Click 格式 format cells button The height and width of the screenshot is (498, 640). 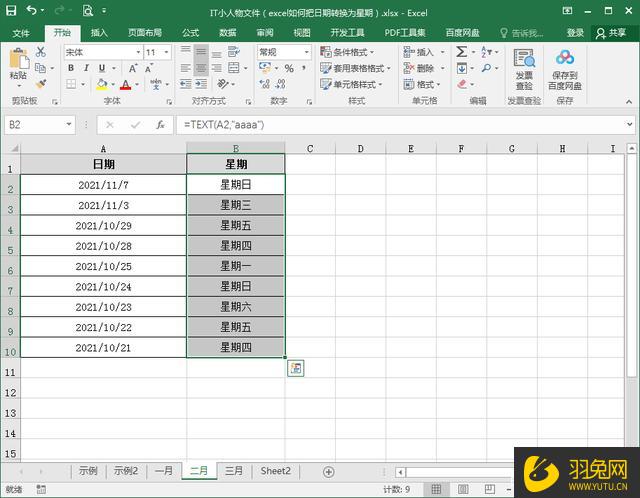click(423, 84)
